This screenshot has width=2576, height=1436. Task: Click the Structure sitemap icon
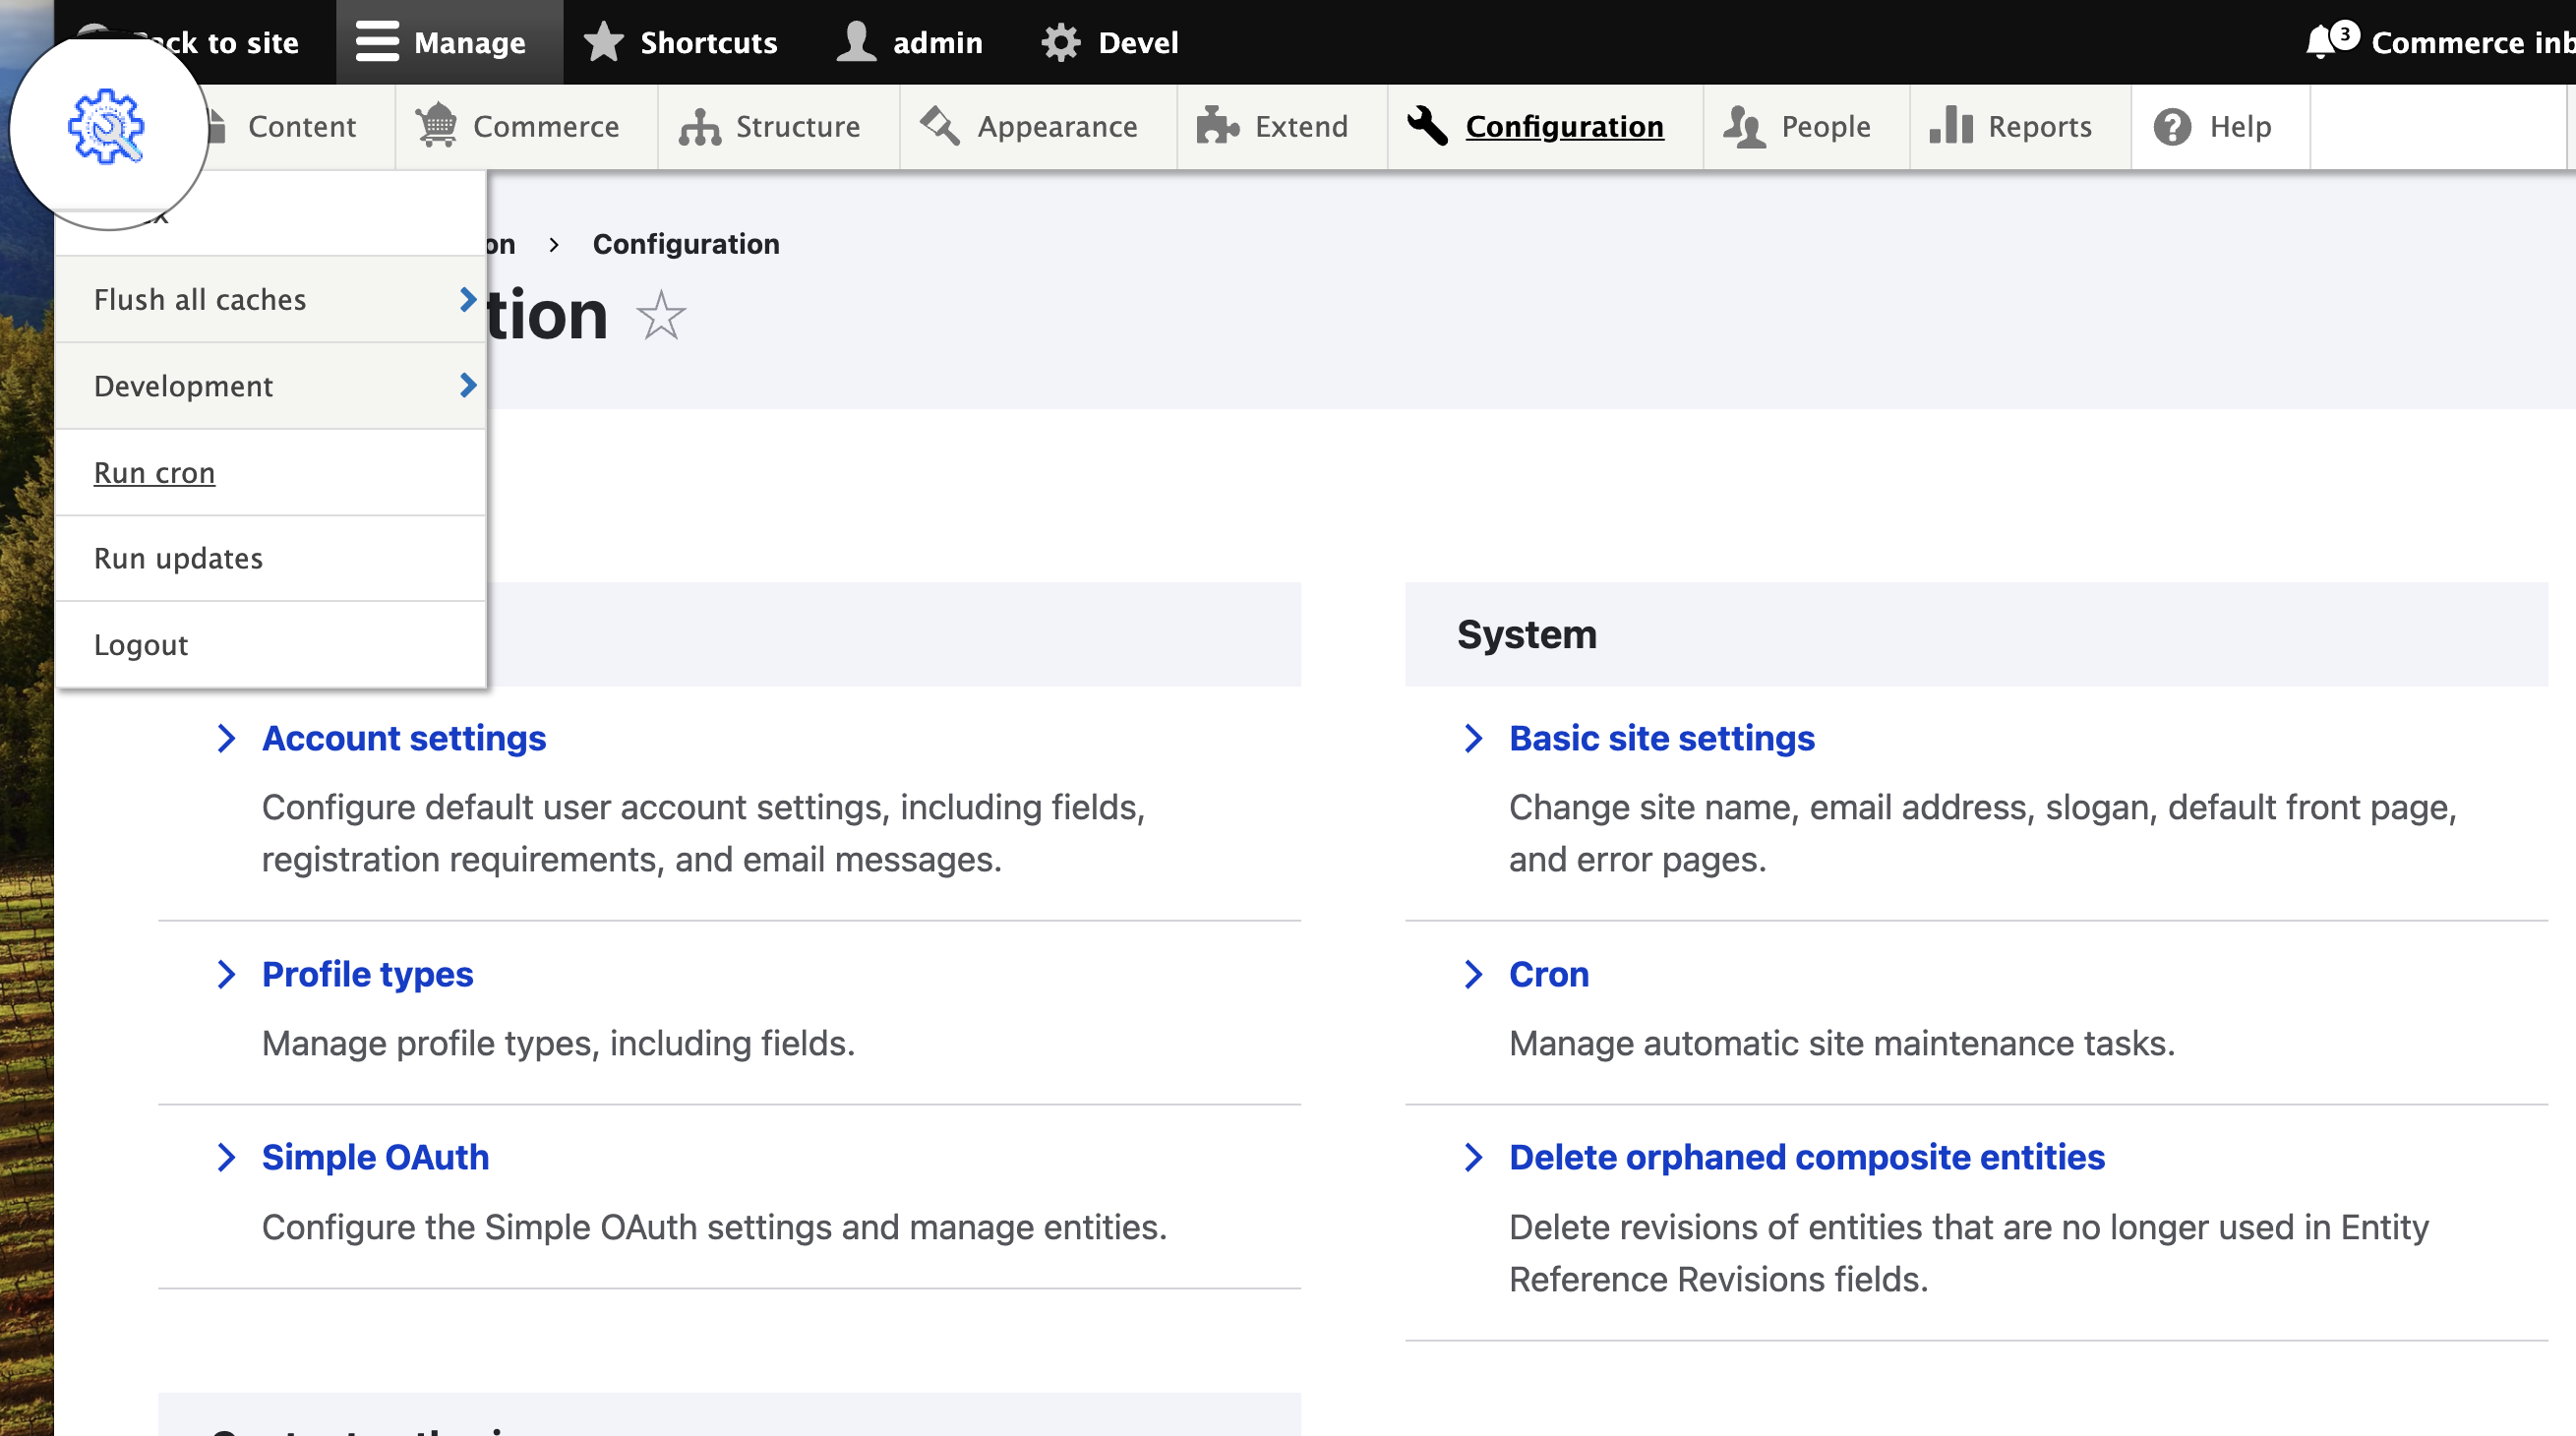tap(698, 126)
